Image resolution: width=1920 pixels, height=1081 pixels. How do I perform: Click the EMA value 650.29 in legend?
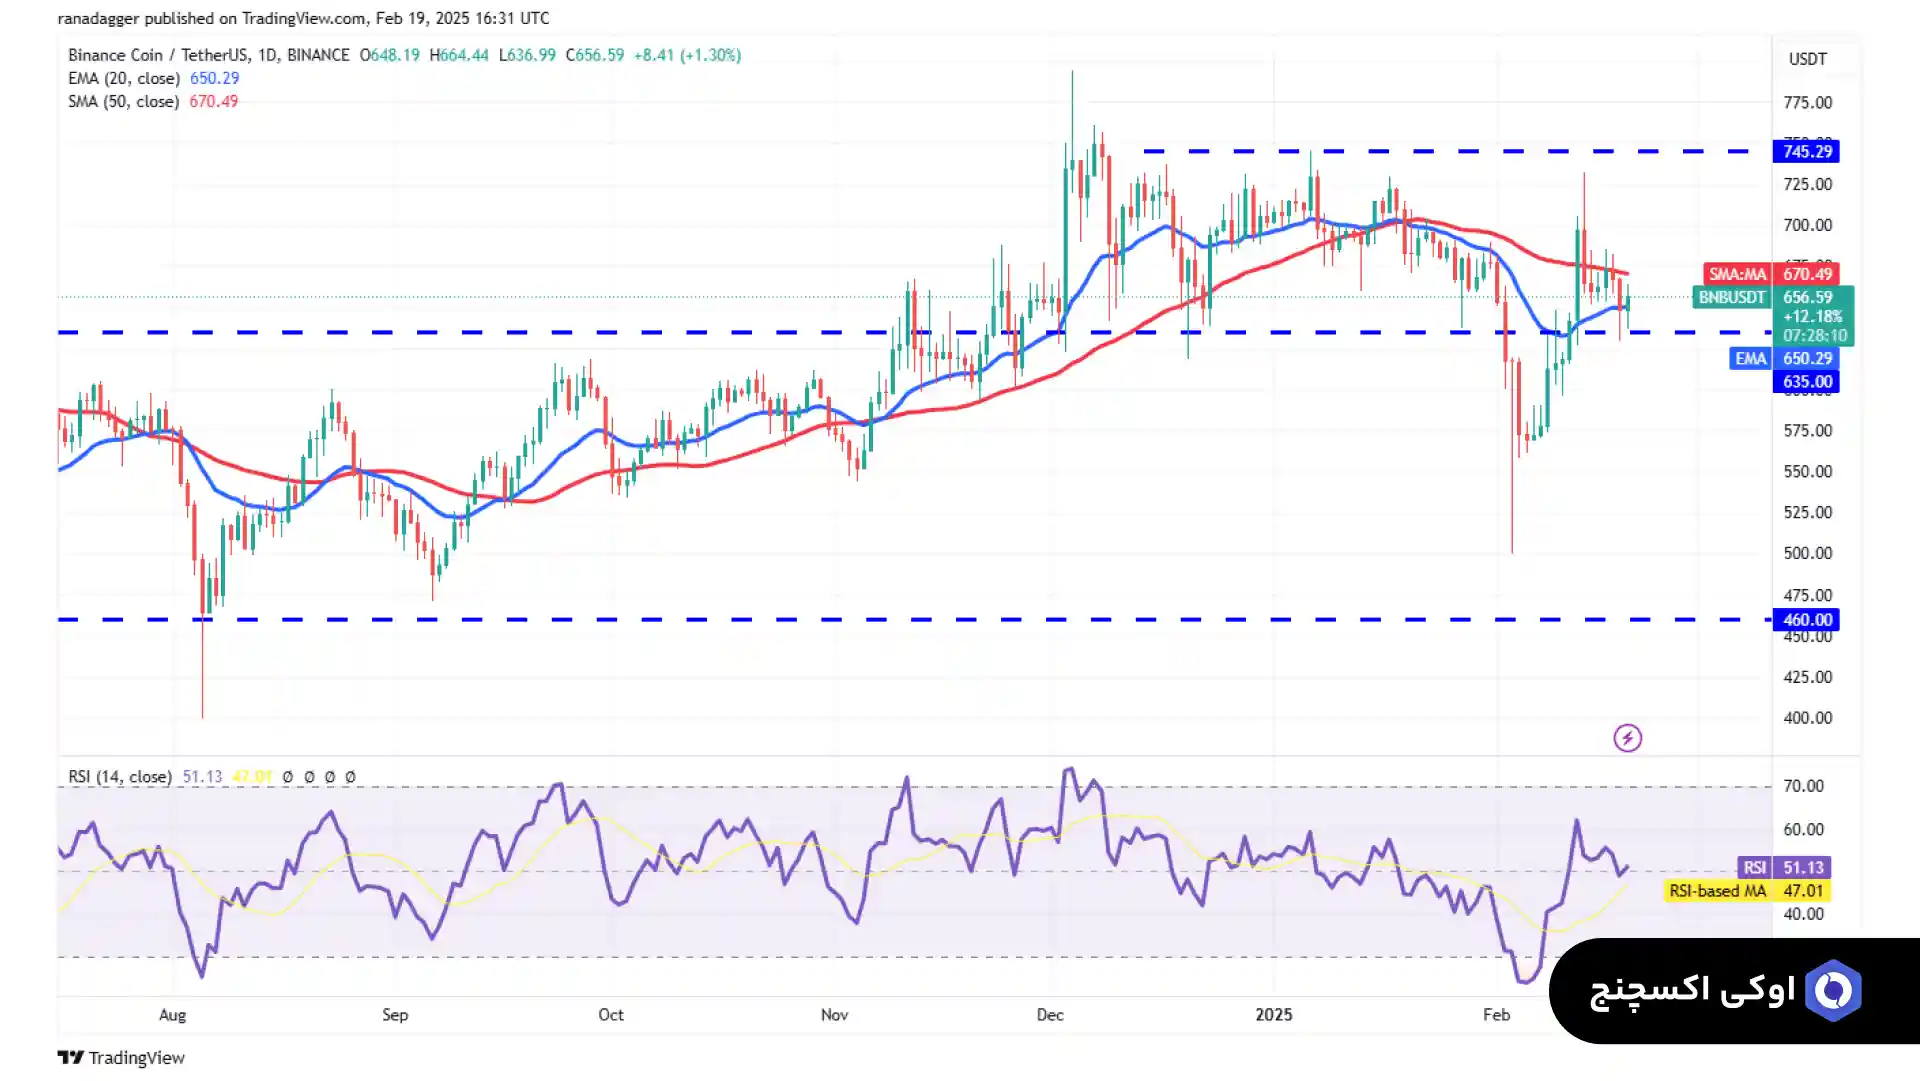pyautogui.click(x=215, y=78)
